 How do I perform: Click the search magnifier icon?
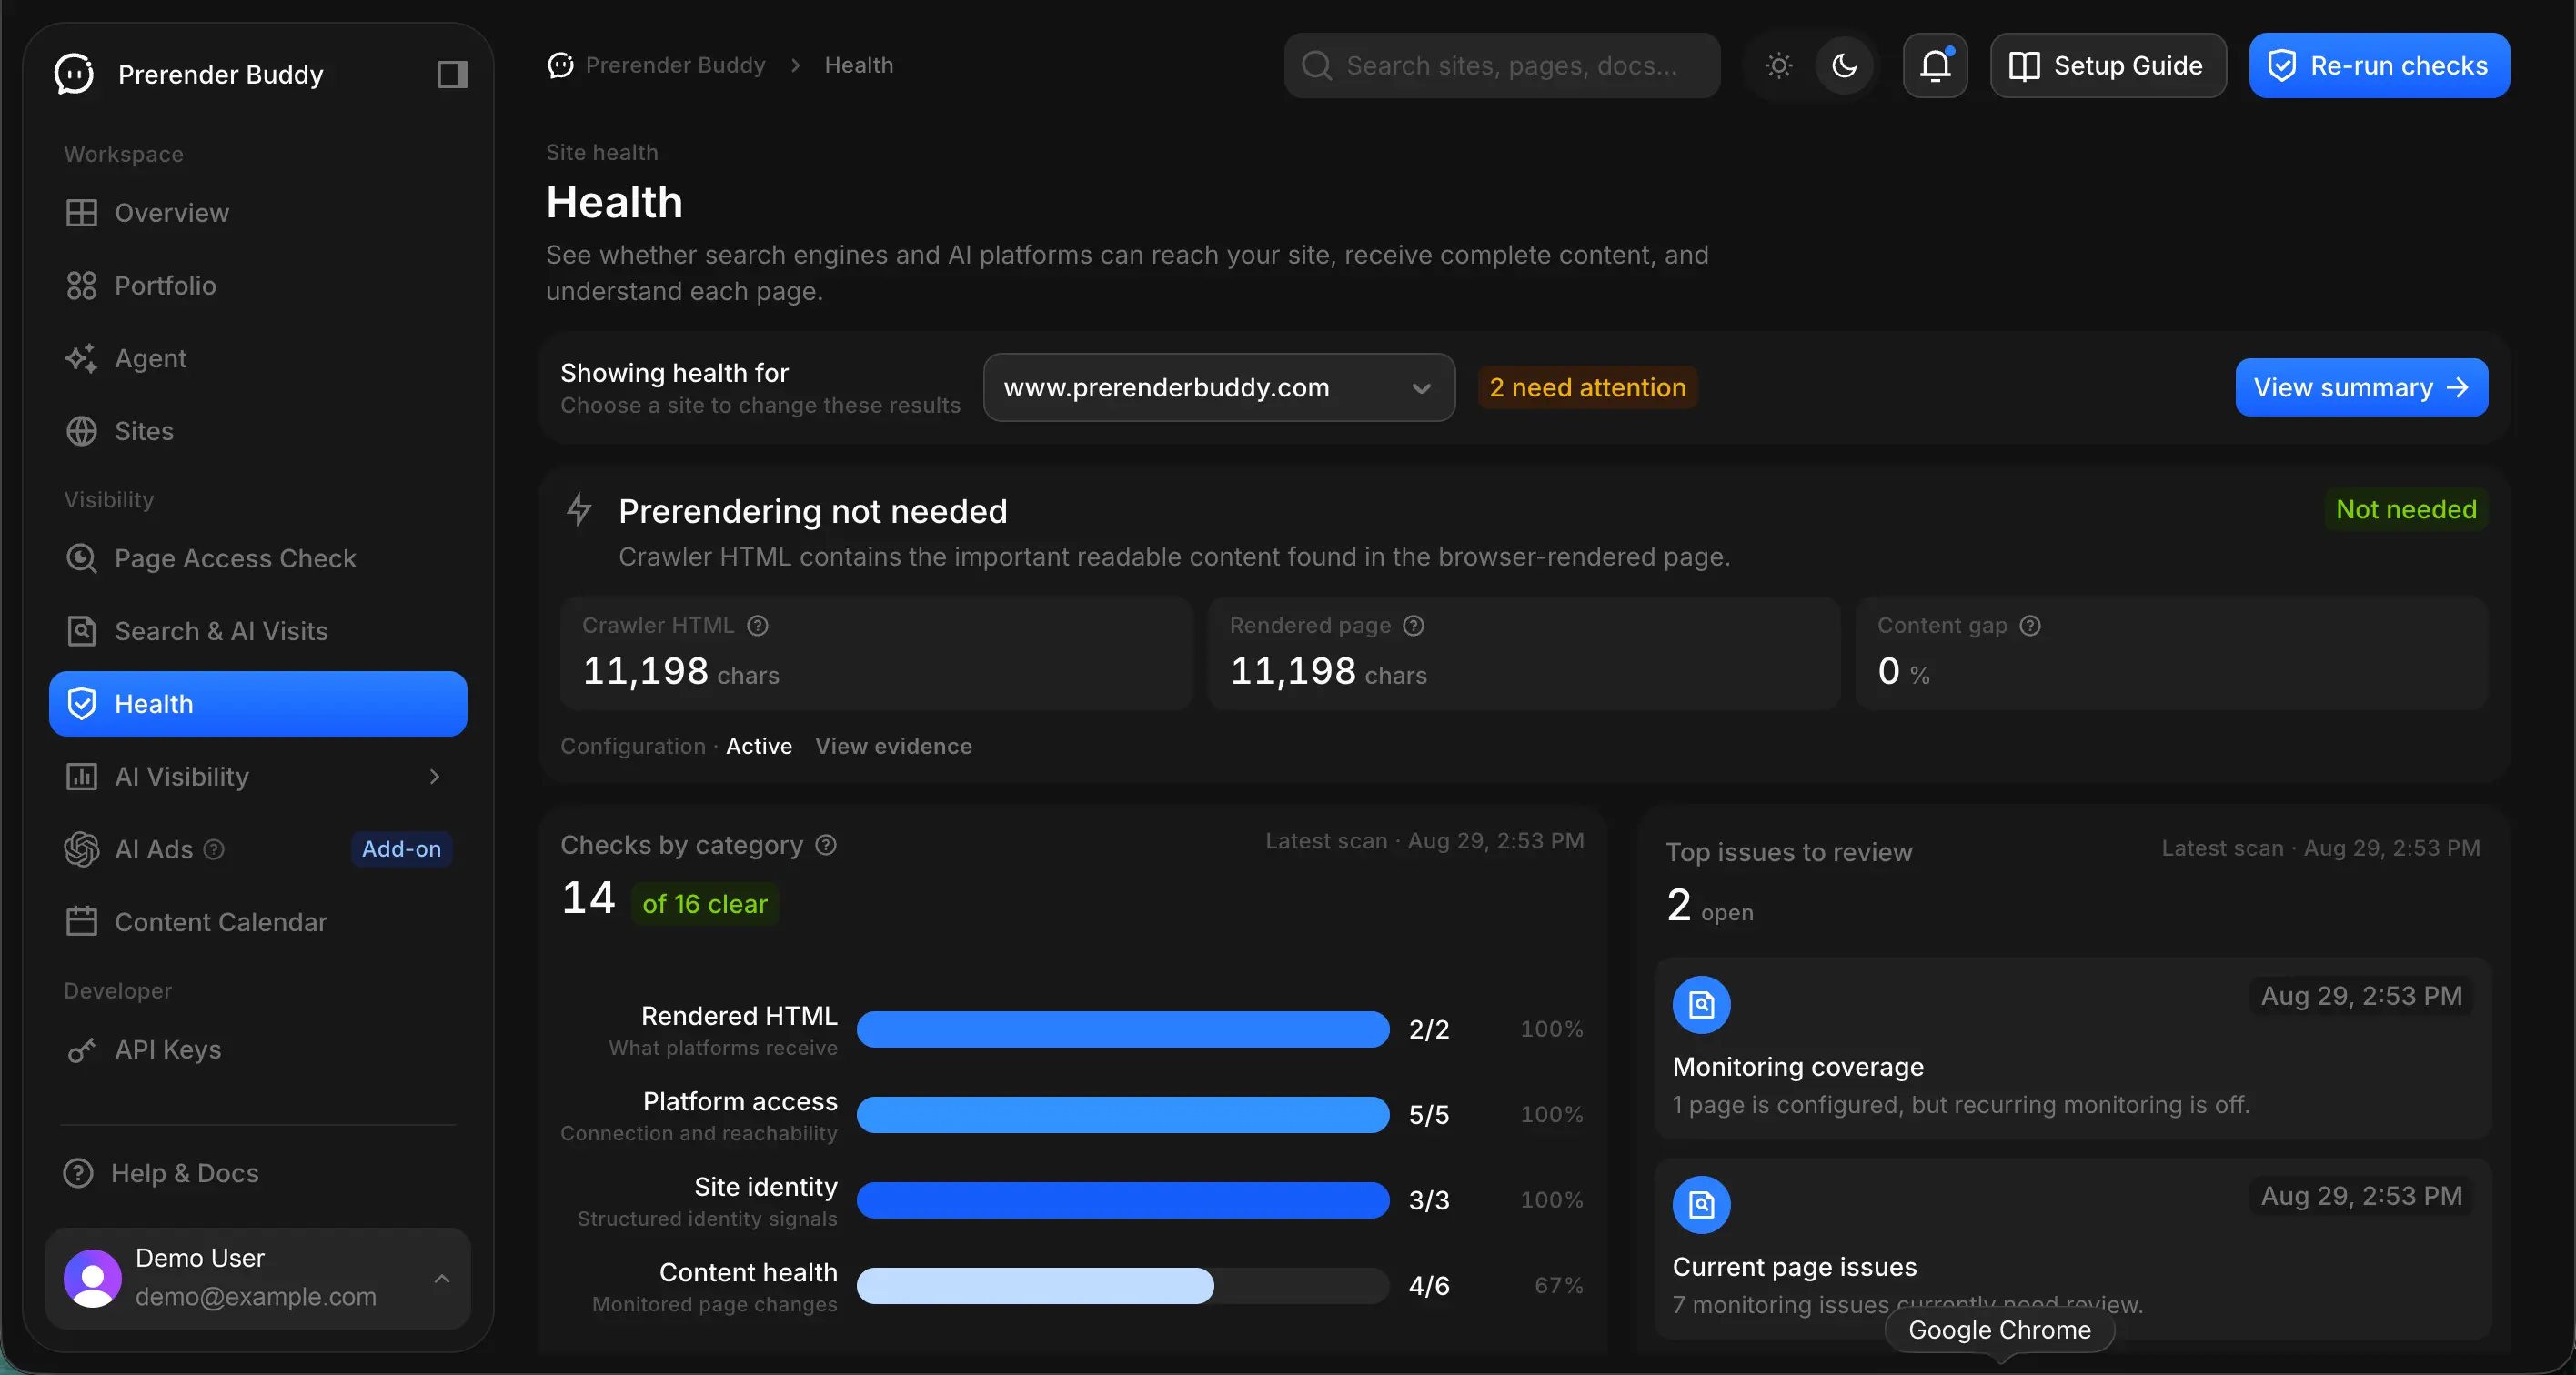pos(1316,66)
